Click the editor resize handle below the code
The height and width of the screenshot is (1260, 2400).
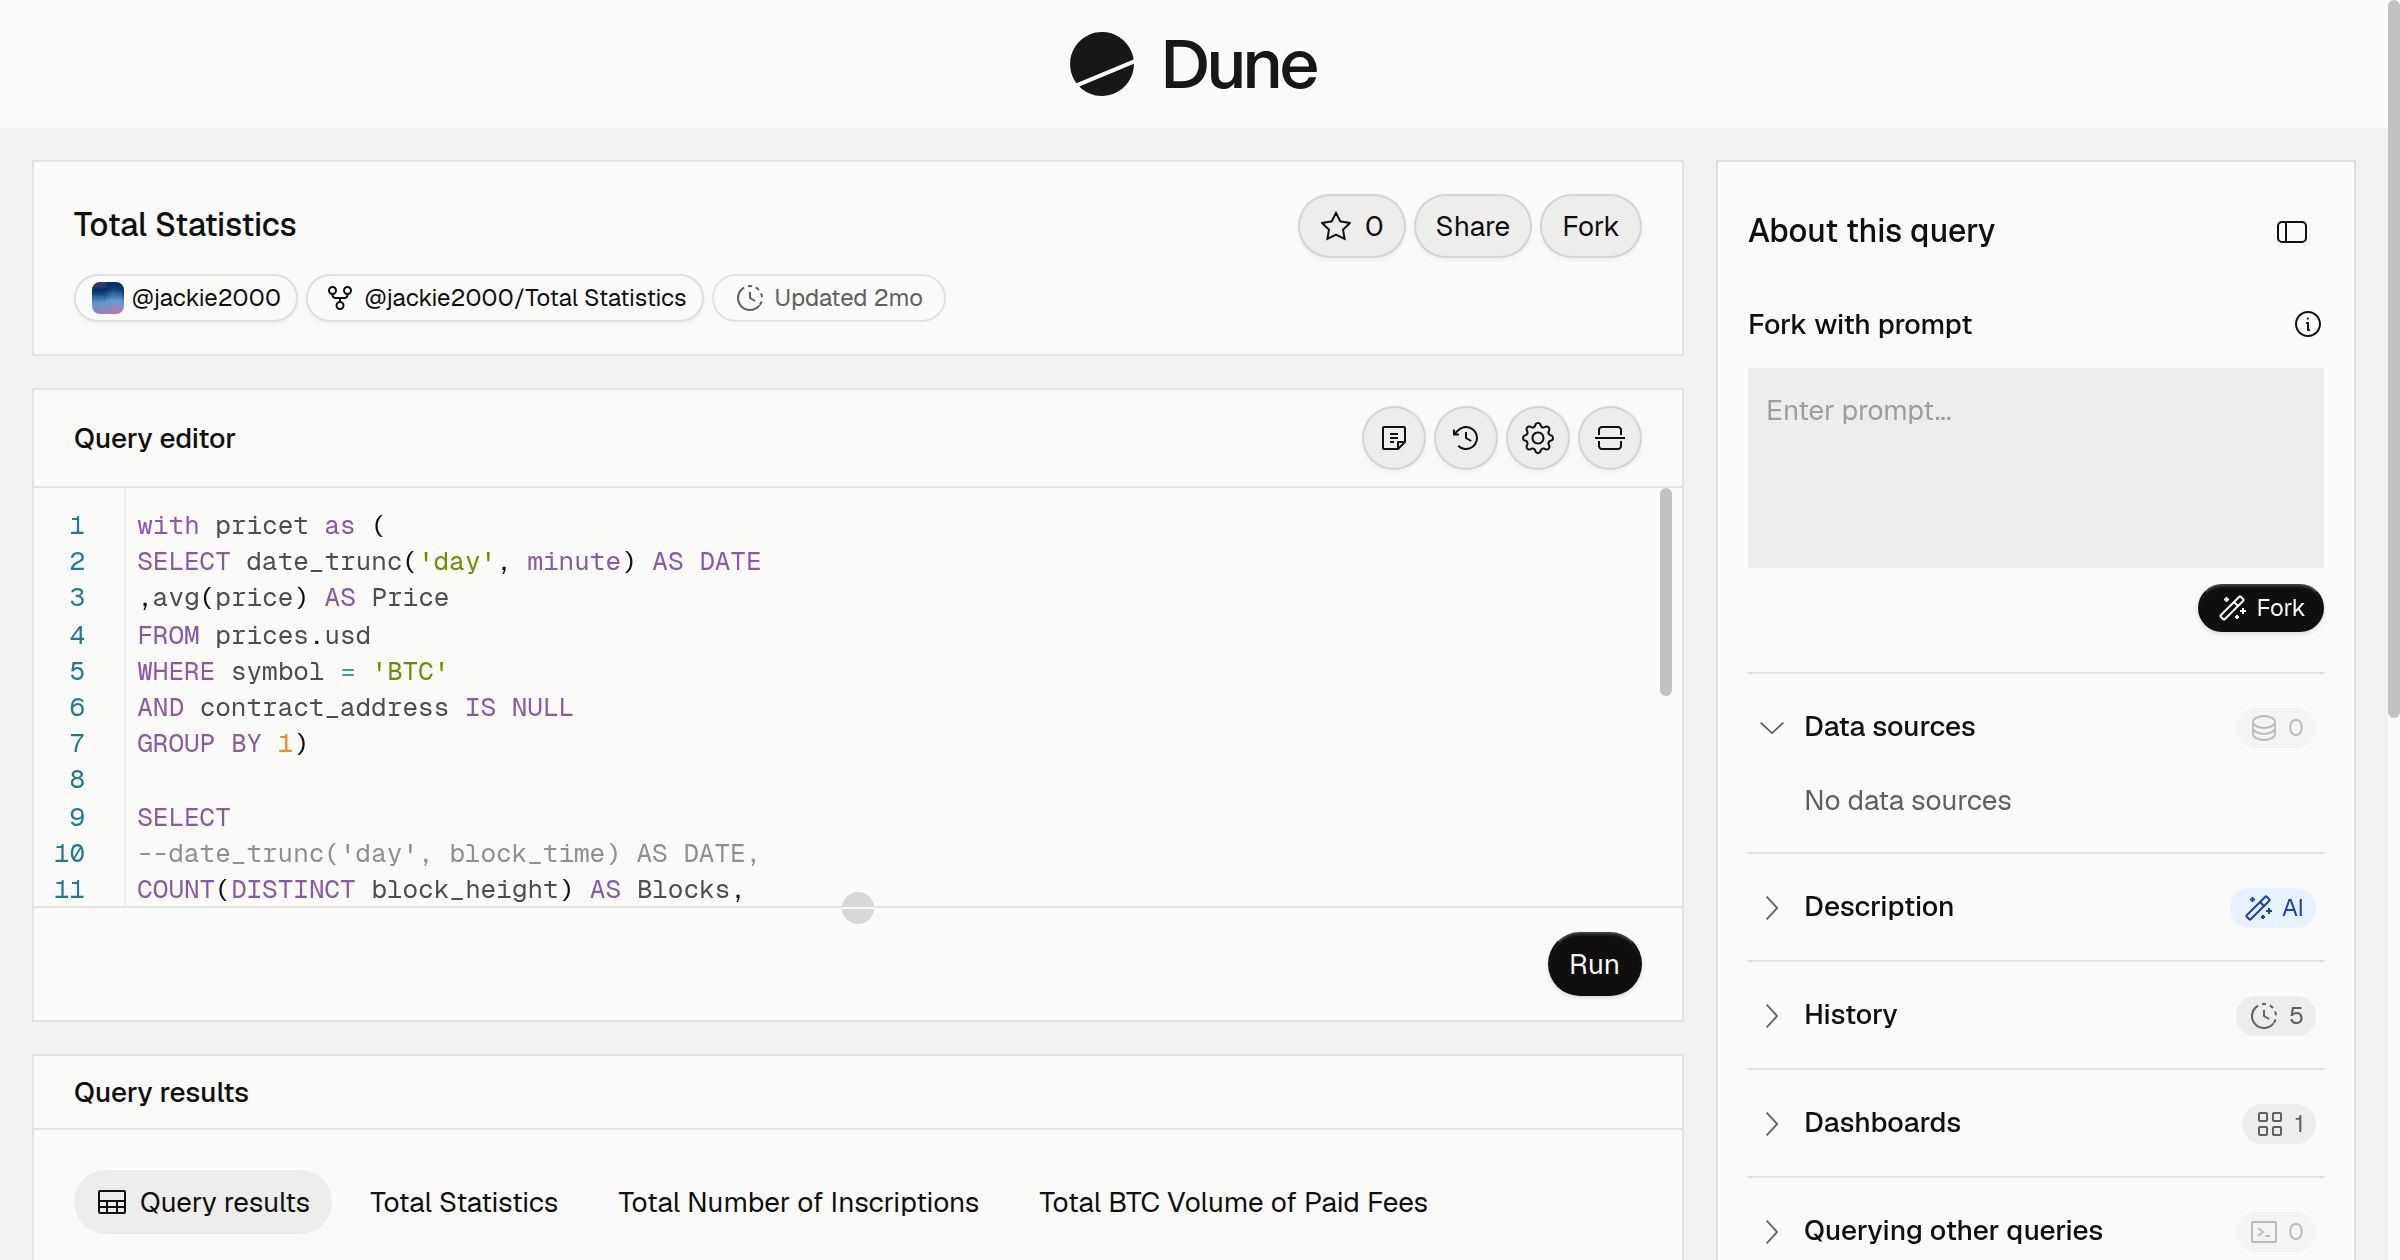tap(857, 908)
